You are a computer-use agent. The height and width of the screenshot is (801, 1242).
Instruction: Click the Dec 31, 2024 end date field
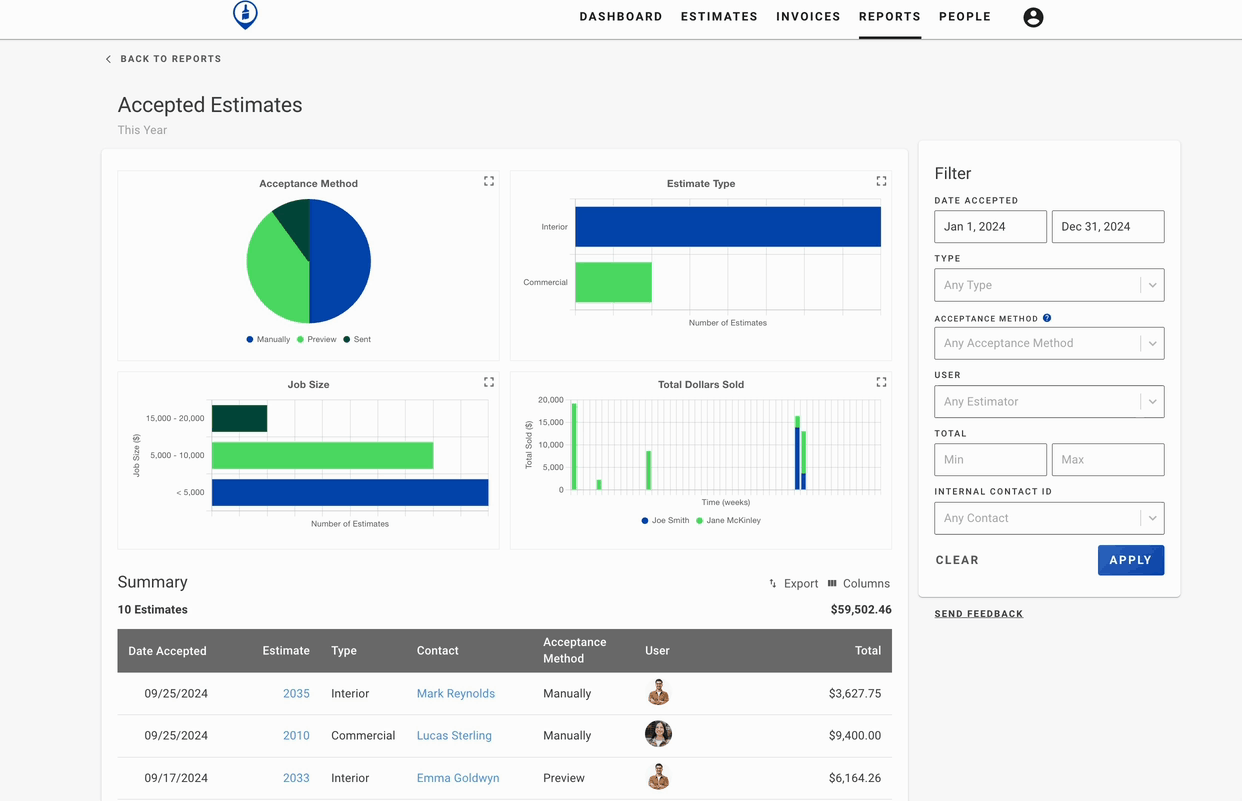pyautogui.click(x=1108, y=227)
